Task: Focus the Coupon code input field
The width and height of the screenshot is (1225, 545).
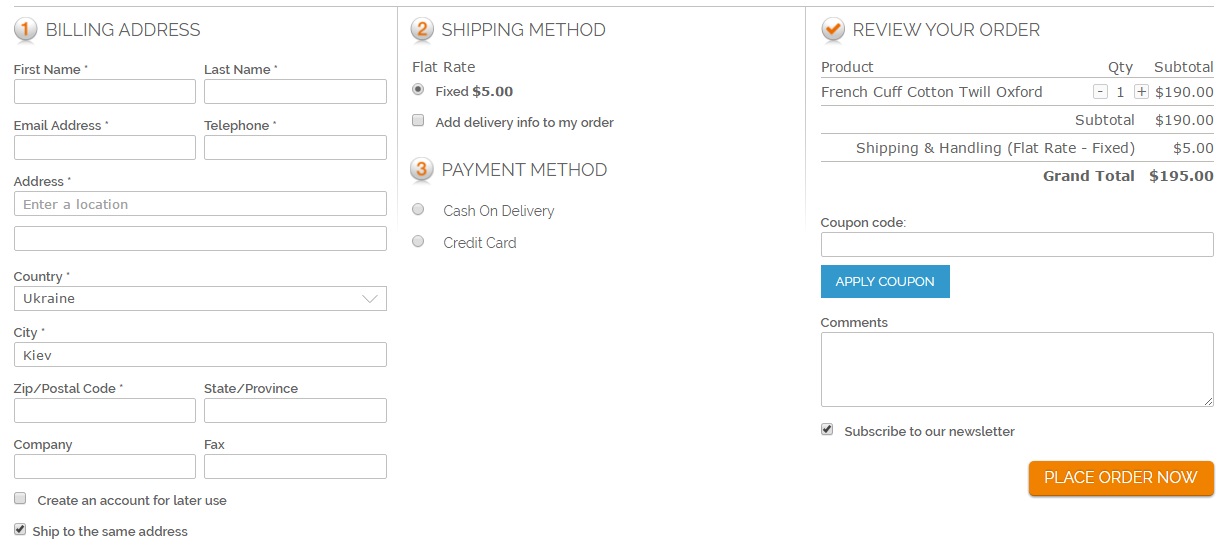Action: (x=1016, y=245)
